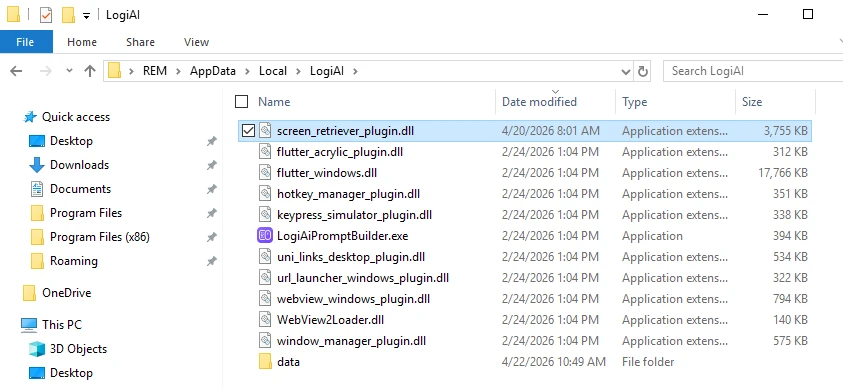The image size is (843, 389).
Task: Expand chevron after LogiAI in address bar
Action: [355, 71]
